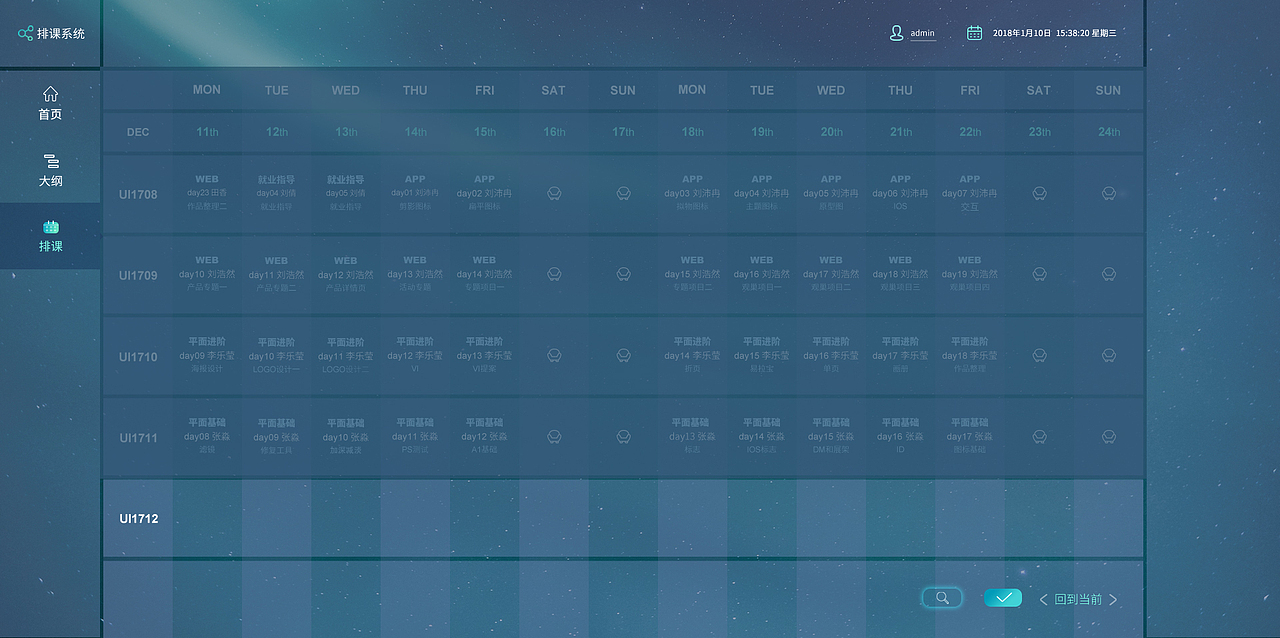
Task: Open 平面进阶 day15 李乐莹 lesson
Action: point(762,355)
